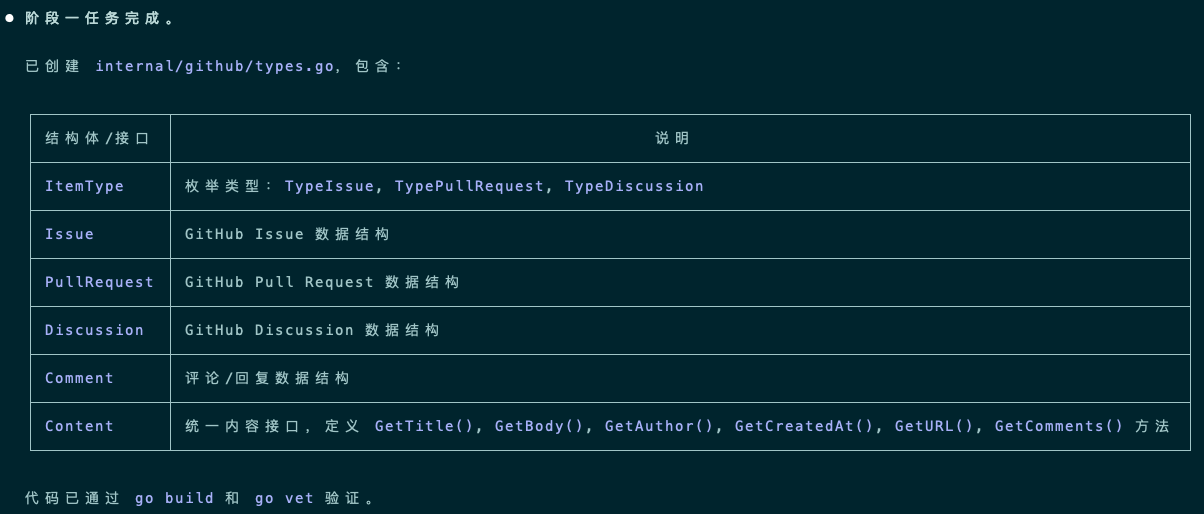This screenshot has width=1204, height=514.
Task: Select the ItemType table cell
Action: coord(84,186)
